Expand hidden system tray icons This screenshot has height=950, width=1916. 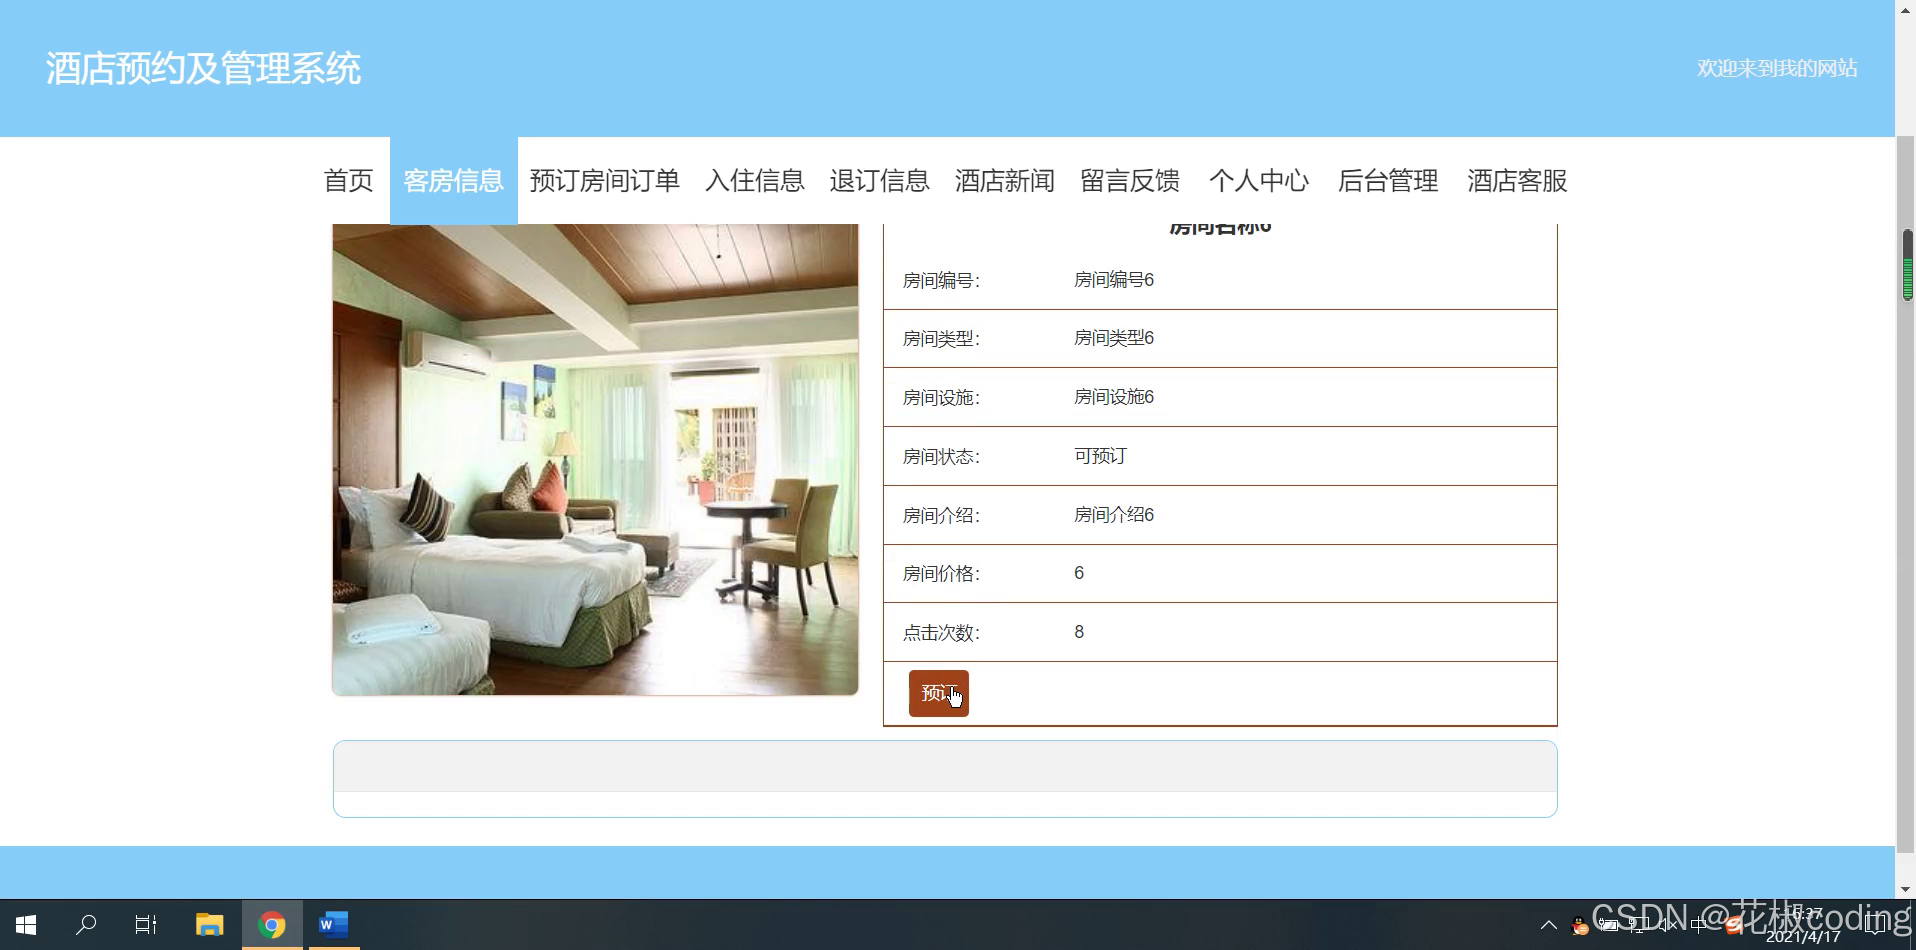1549,925
